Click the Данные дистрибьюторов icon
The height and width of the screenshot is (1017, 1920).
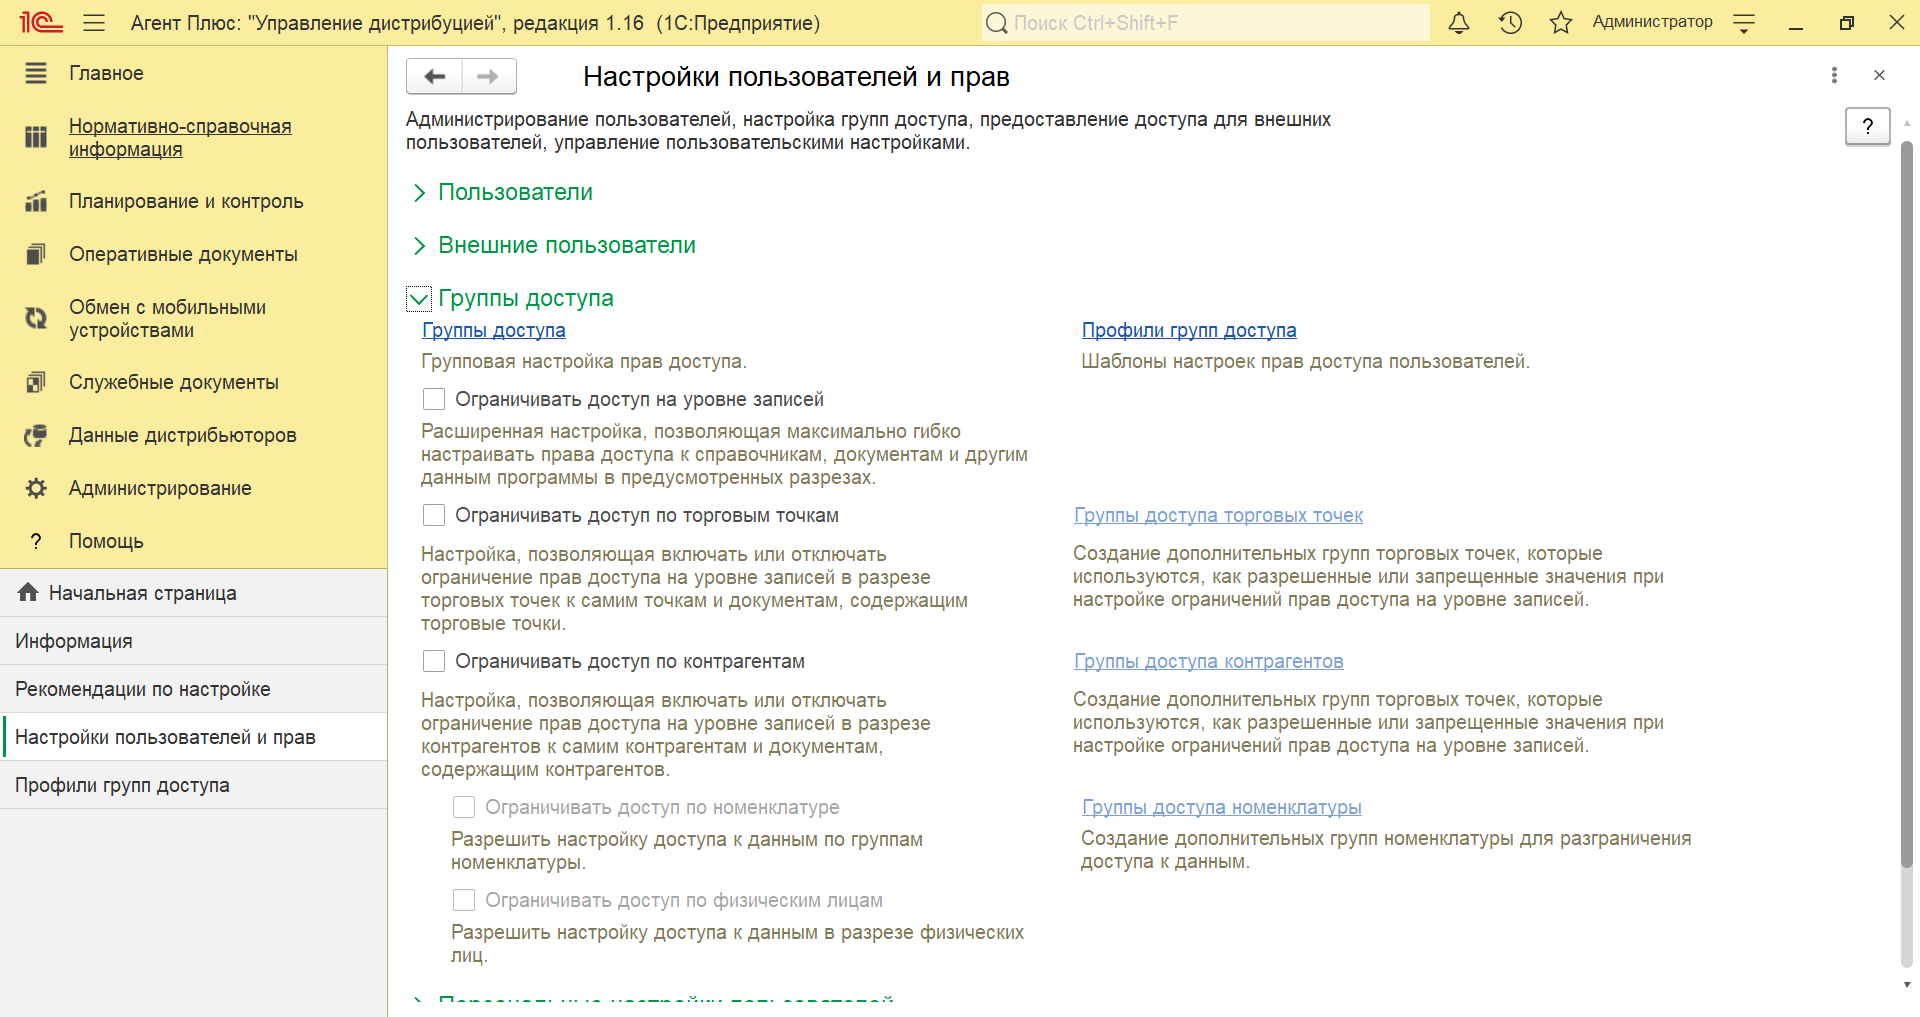click(x=36, y=435)
